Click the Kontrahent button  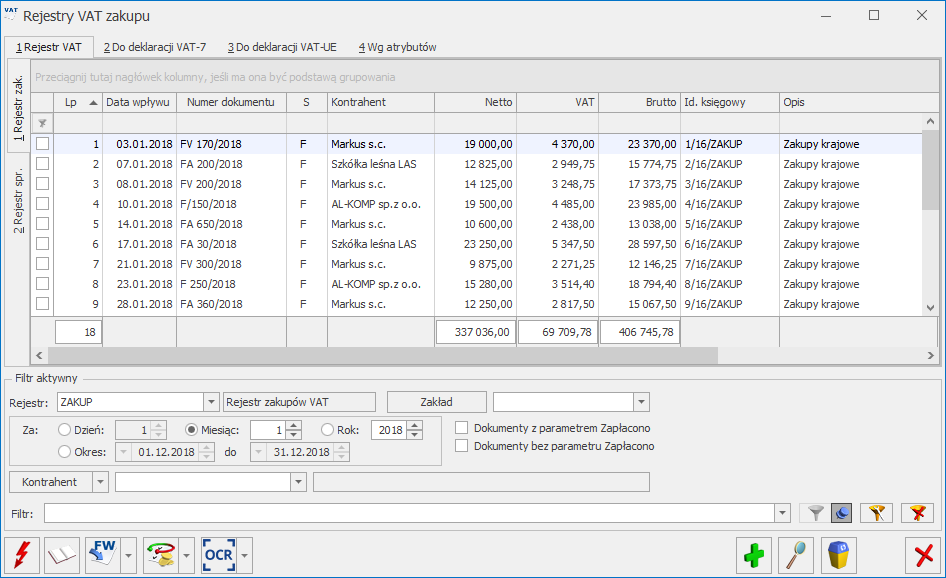(51, 482)
